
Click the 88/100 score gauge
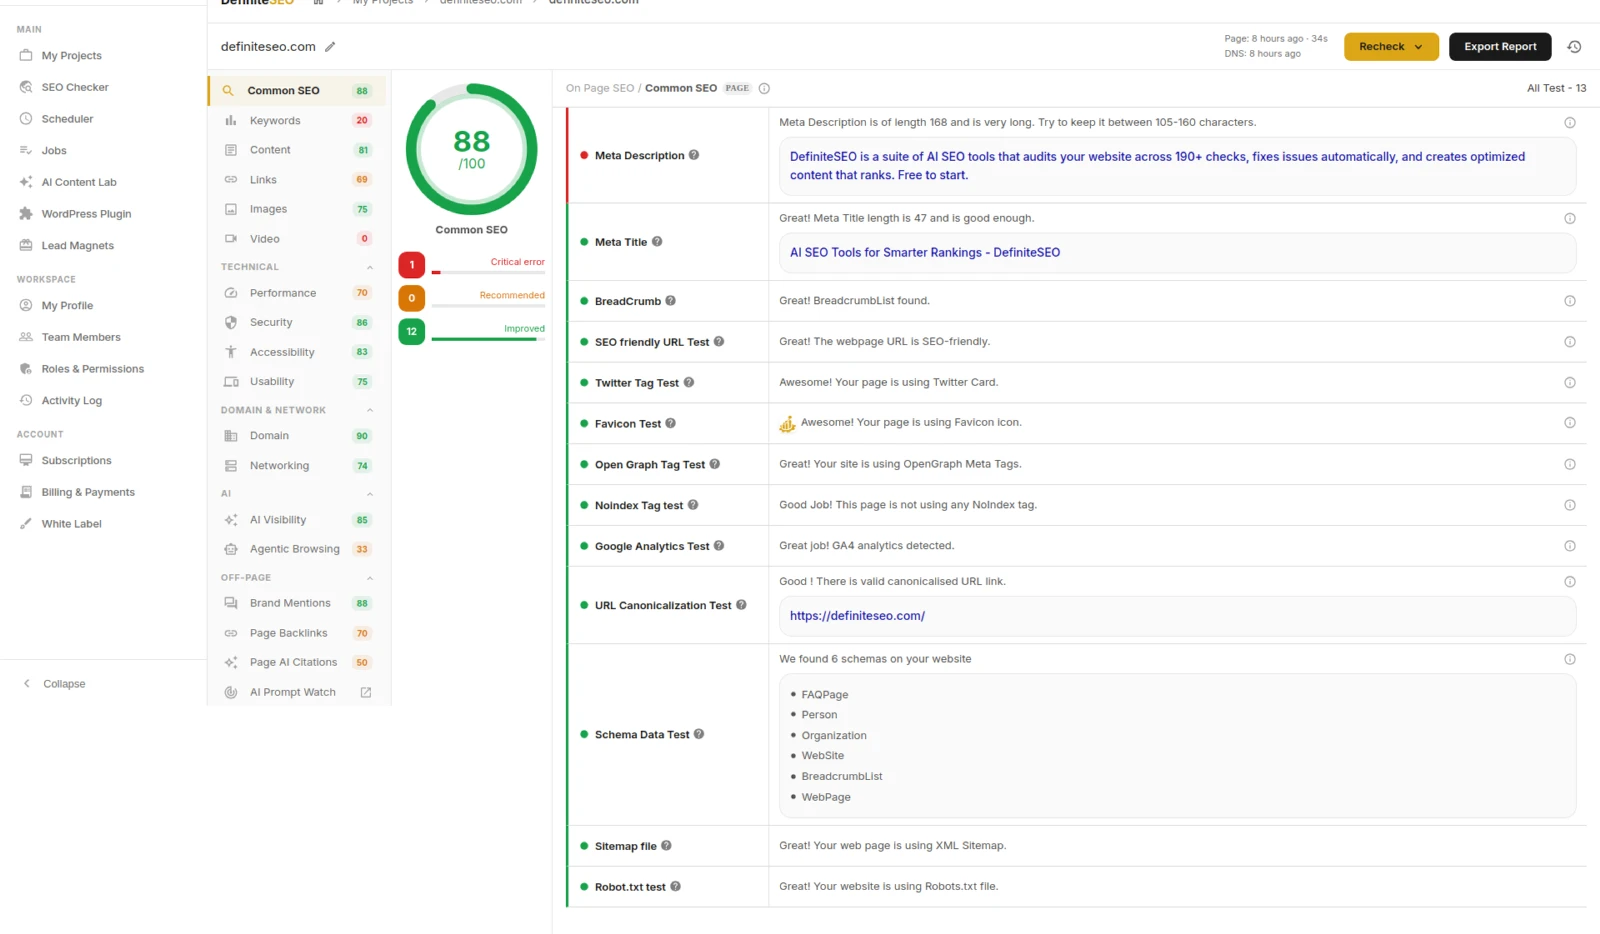[472, 149]
